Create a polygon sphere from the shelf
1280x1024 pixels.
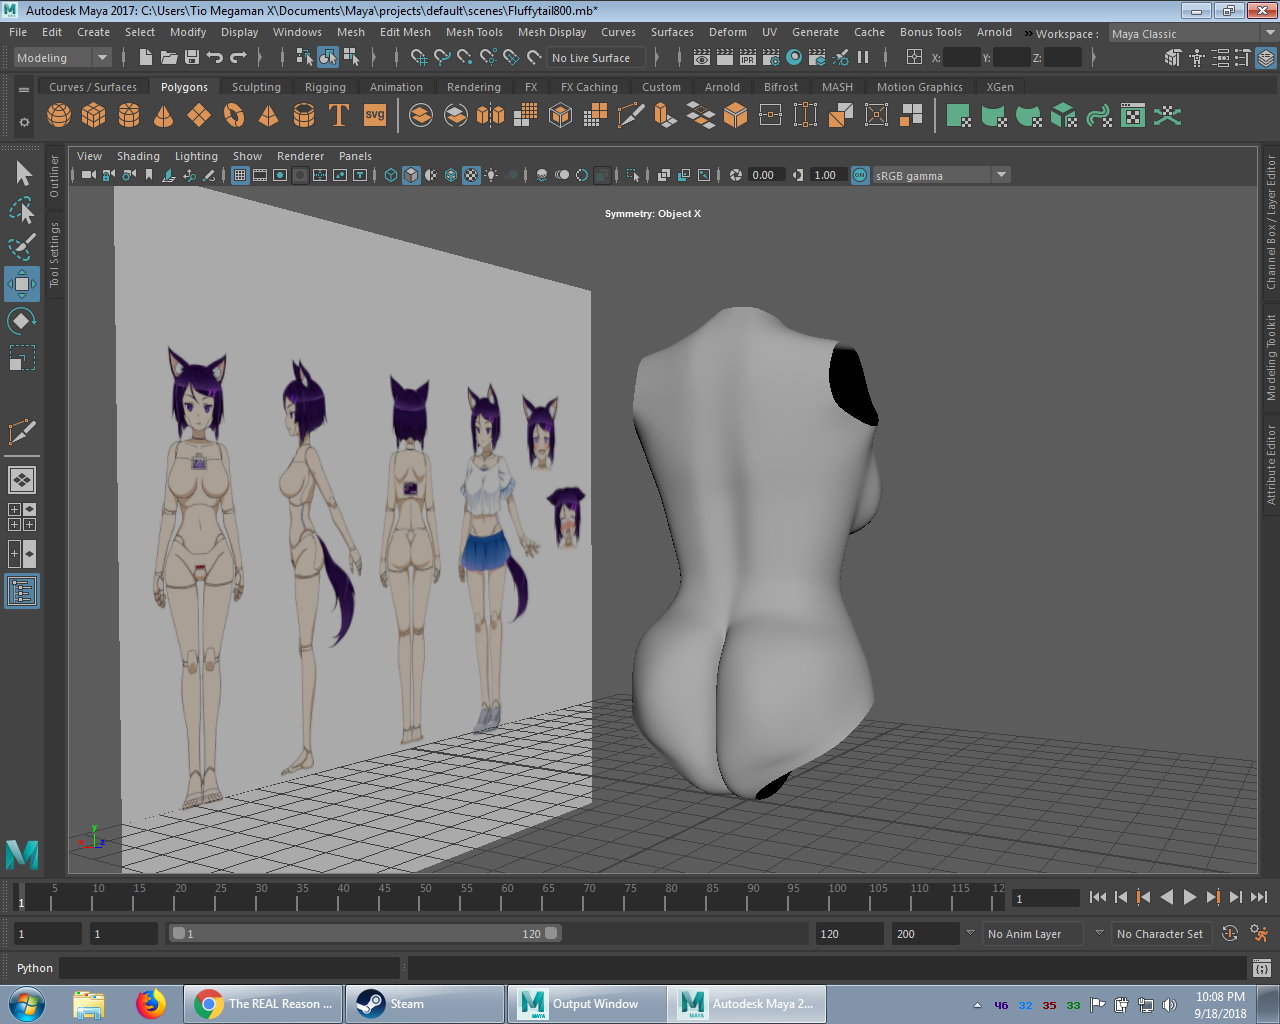point(59,116)
